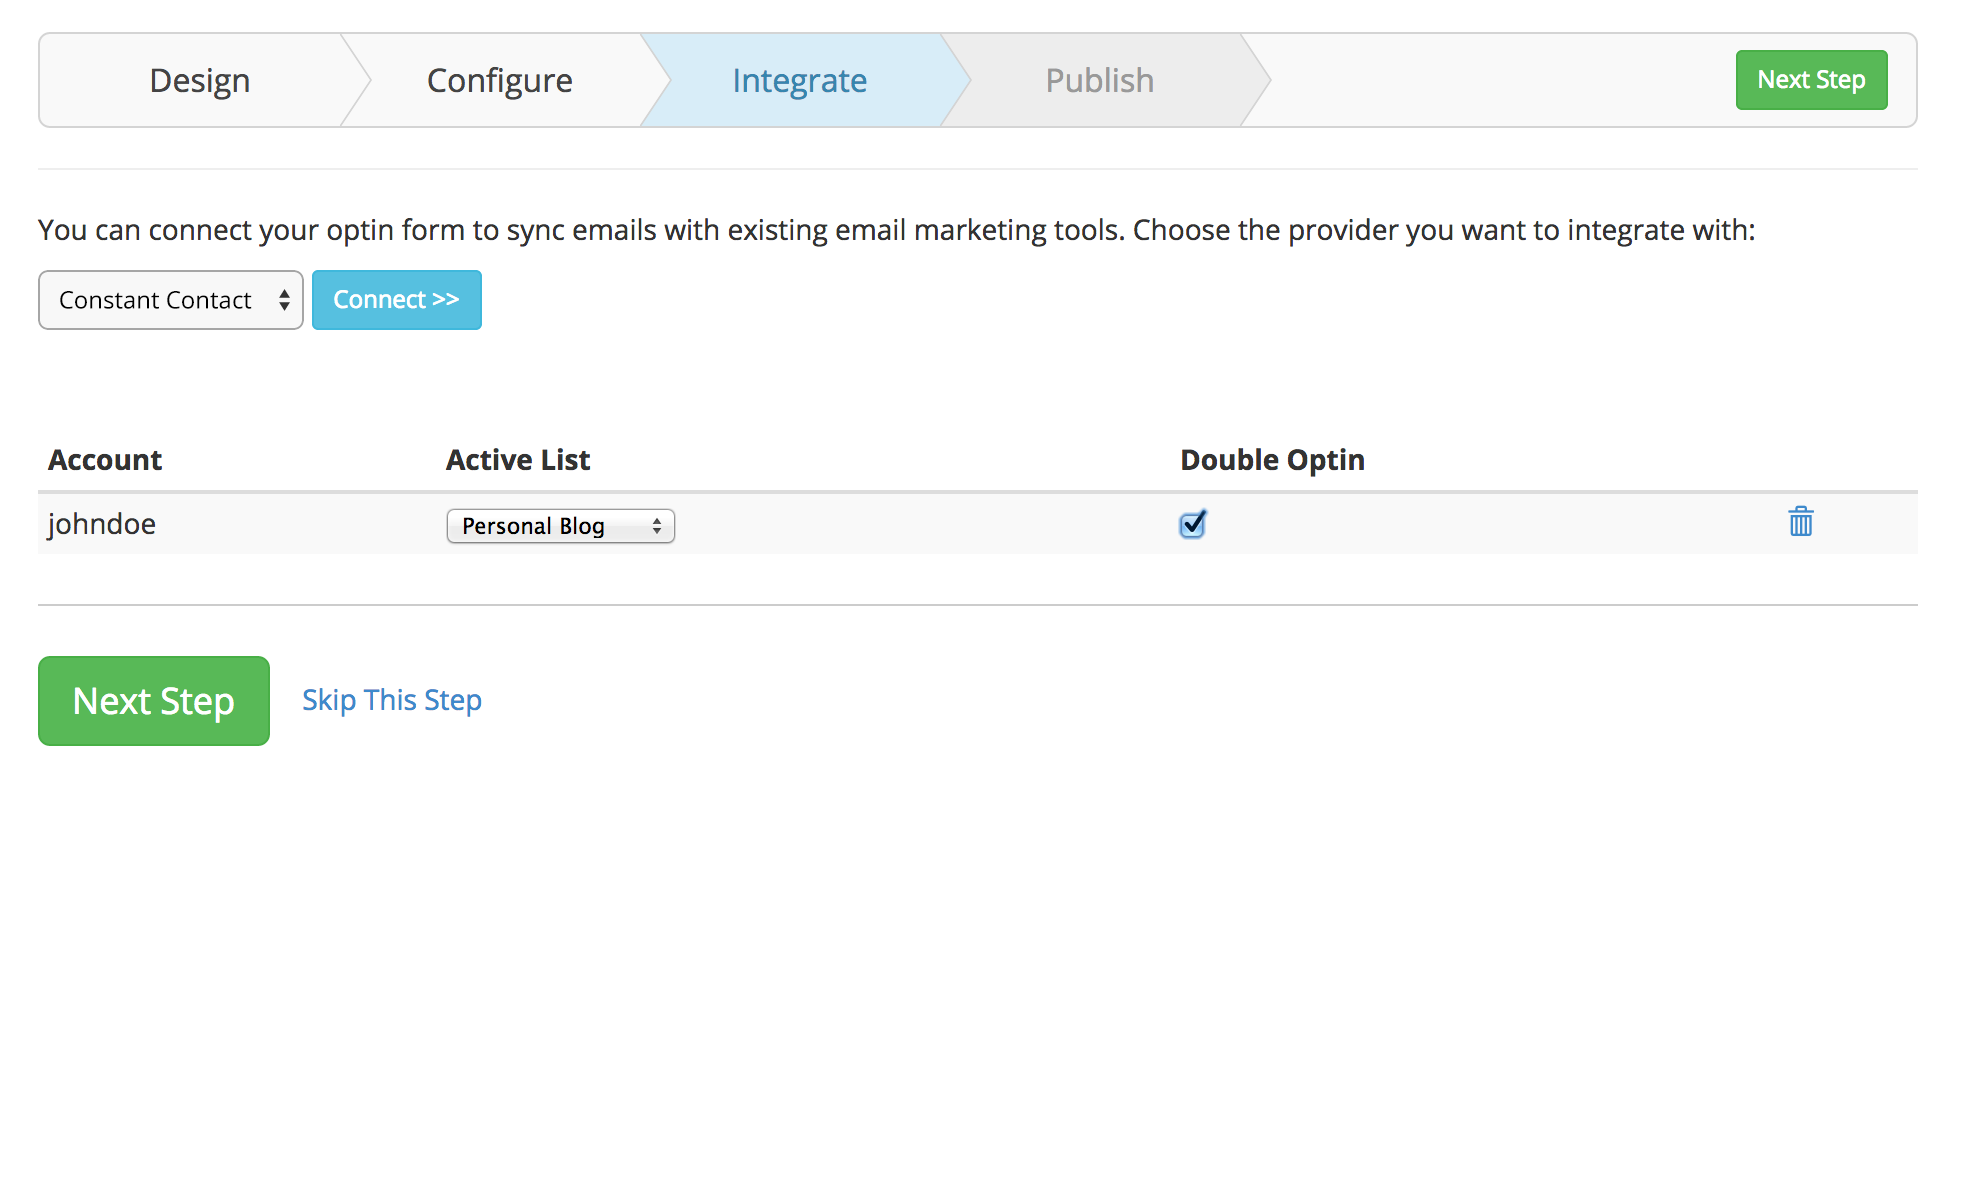Click the up-down arrows beside Personal Blog
Viewport: 1964px width, 1186px height.
pyautogui.click(x=657, y=526)
